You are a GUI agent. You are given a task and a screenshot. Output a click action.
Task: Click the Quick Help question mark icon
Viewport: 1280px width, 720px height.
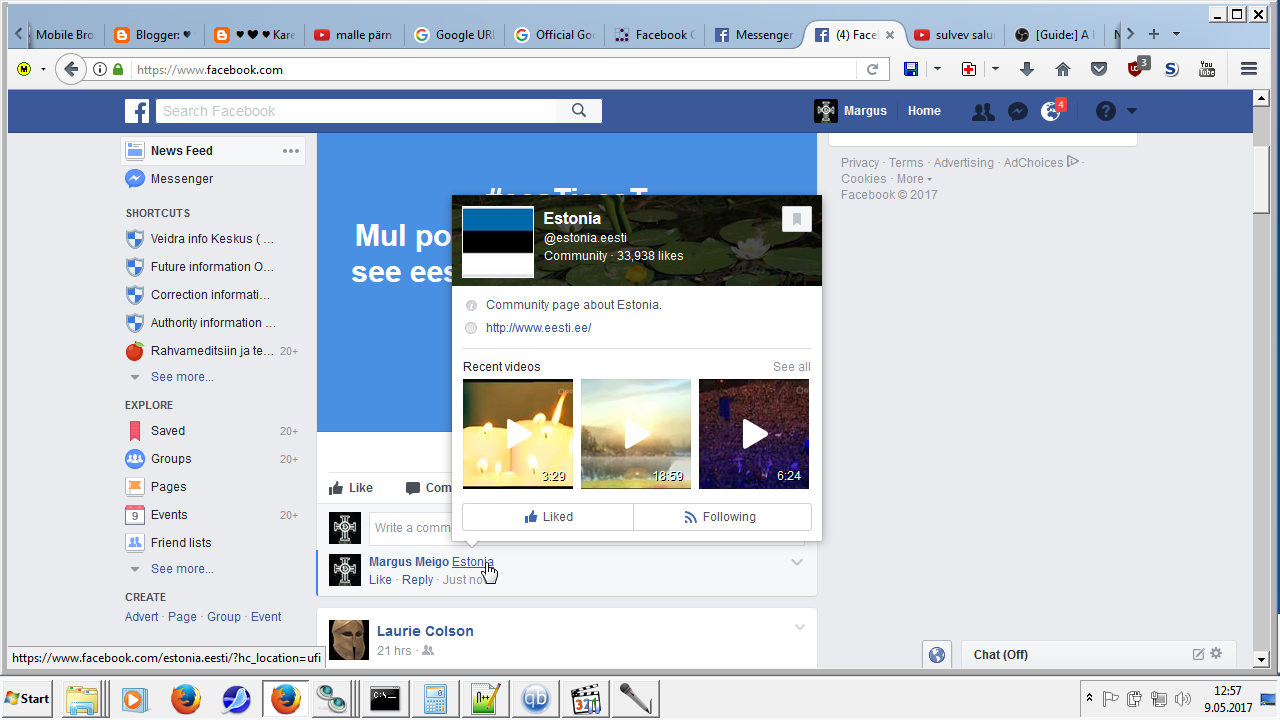tap(1105, 112)
